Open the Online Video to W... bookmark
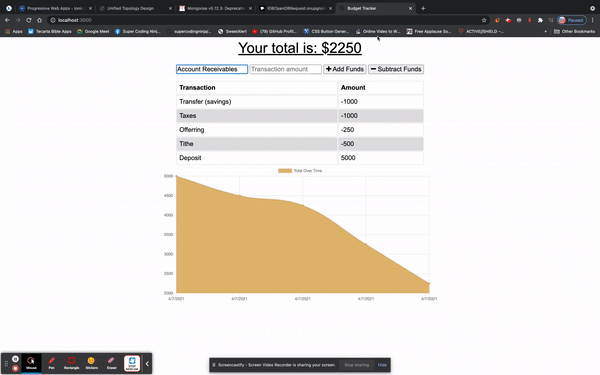 point(378,31)
